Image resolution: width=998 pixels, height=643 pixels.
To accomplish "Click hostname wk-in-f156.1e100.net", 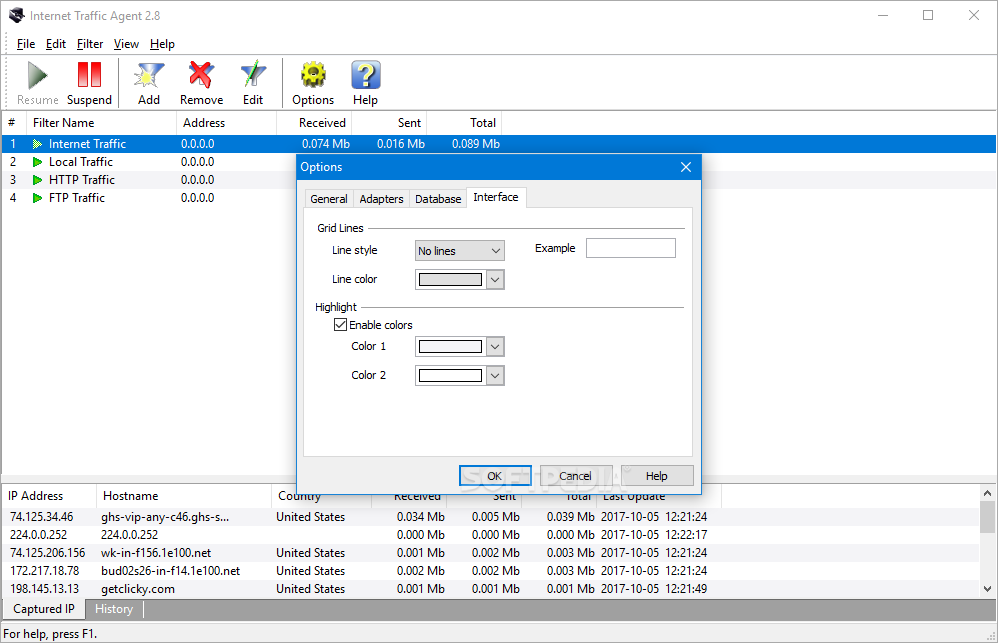I will 156,553.
